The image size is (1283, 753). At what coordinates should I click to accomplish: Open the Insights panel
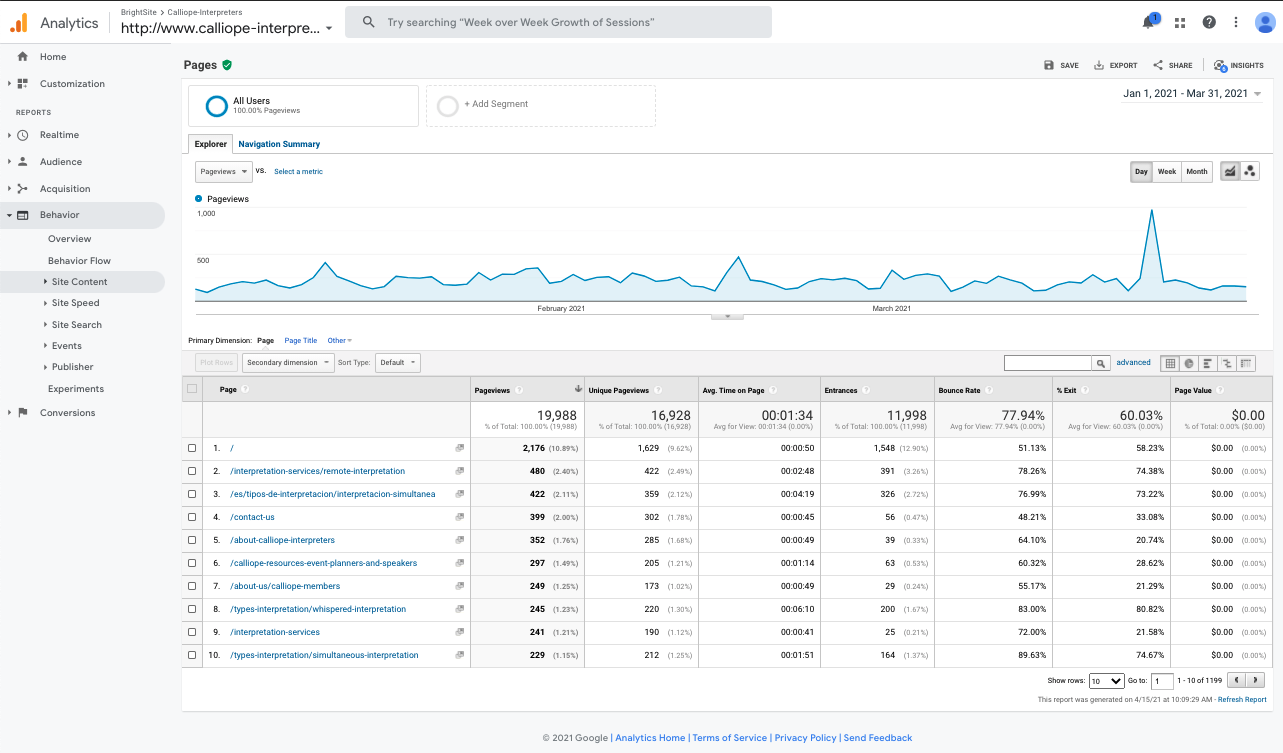pos(1238,65)
